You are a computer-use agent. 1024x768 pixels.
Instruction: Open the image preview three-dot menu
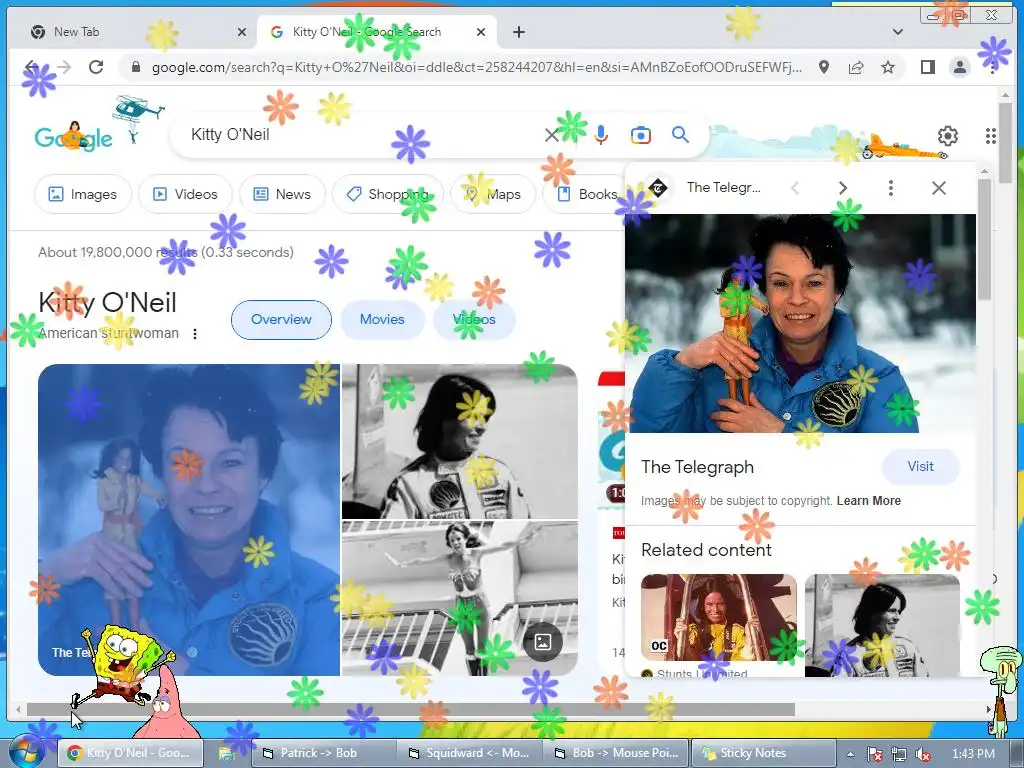(x=890, y=188)
